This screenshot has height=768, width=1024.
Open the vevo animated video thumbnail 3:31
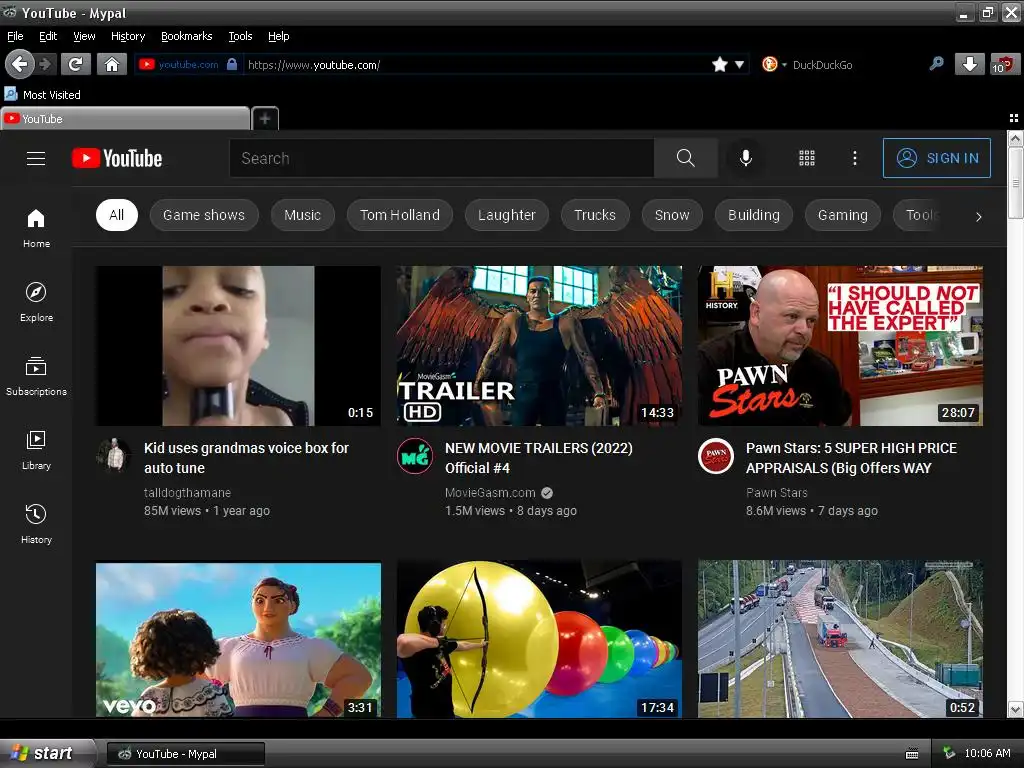pyautogui.click(x=238, y=640)
